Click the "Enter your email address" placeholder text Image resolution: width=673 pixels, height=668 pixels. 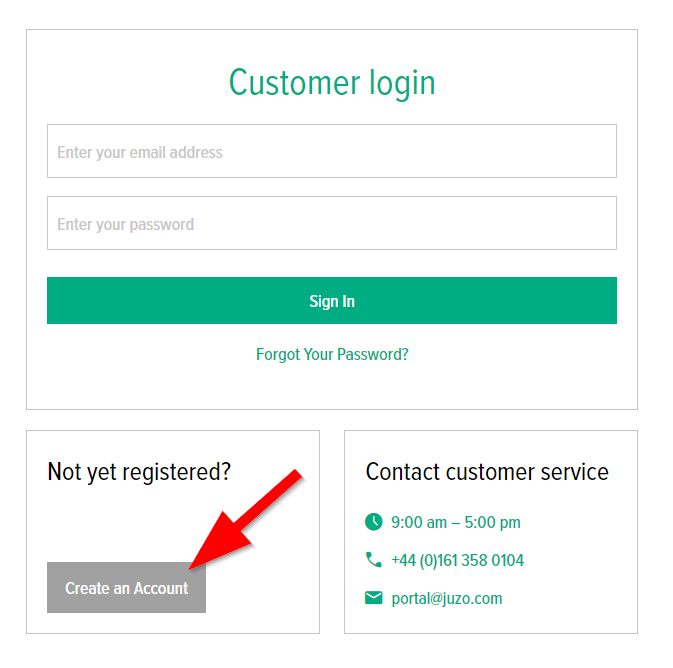(x=140, y=152)
